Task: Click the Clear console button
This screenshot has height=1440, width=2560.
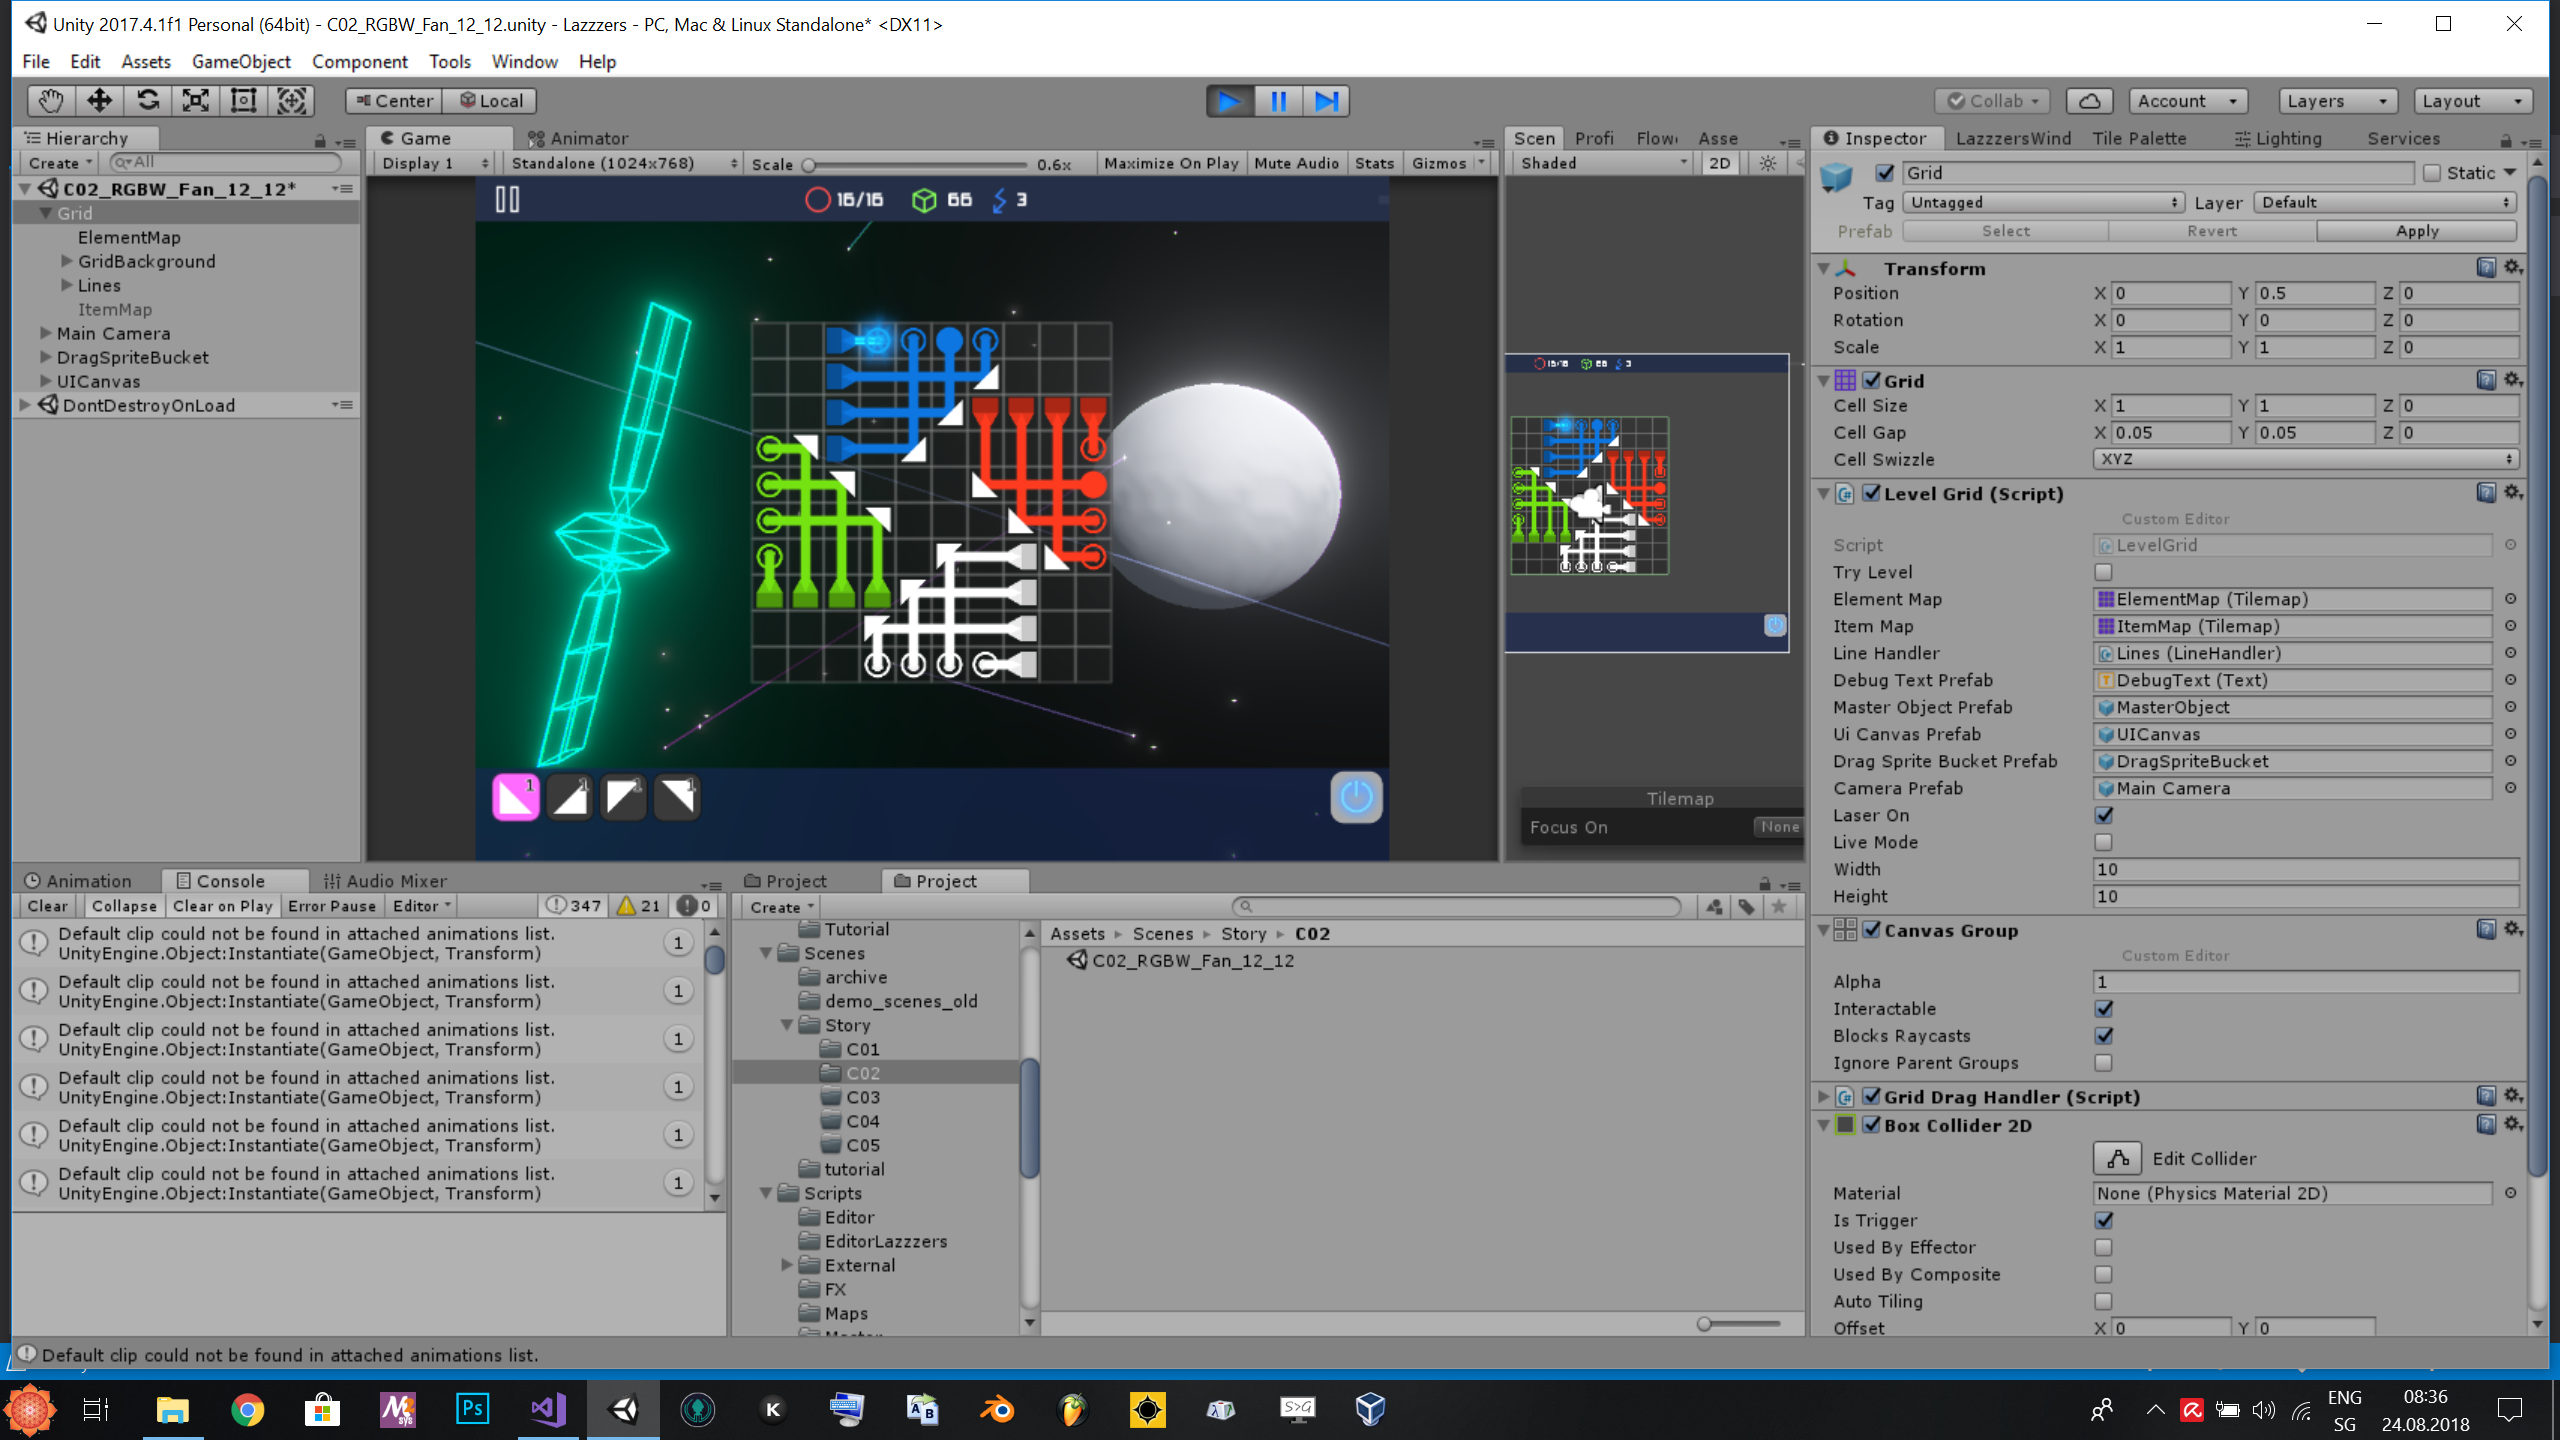Action: pyautogui.click(x=47, y=906)
